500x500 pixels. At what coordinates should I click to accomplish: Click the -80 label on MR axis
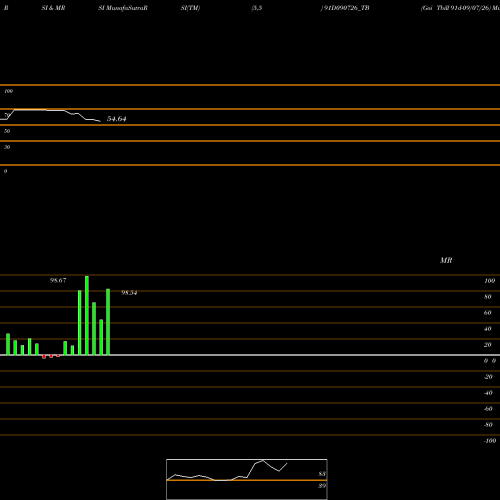coord(488,425)
